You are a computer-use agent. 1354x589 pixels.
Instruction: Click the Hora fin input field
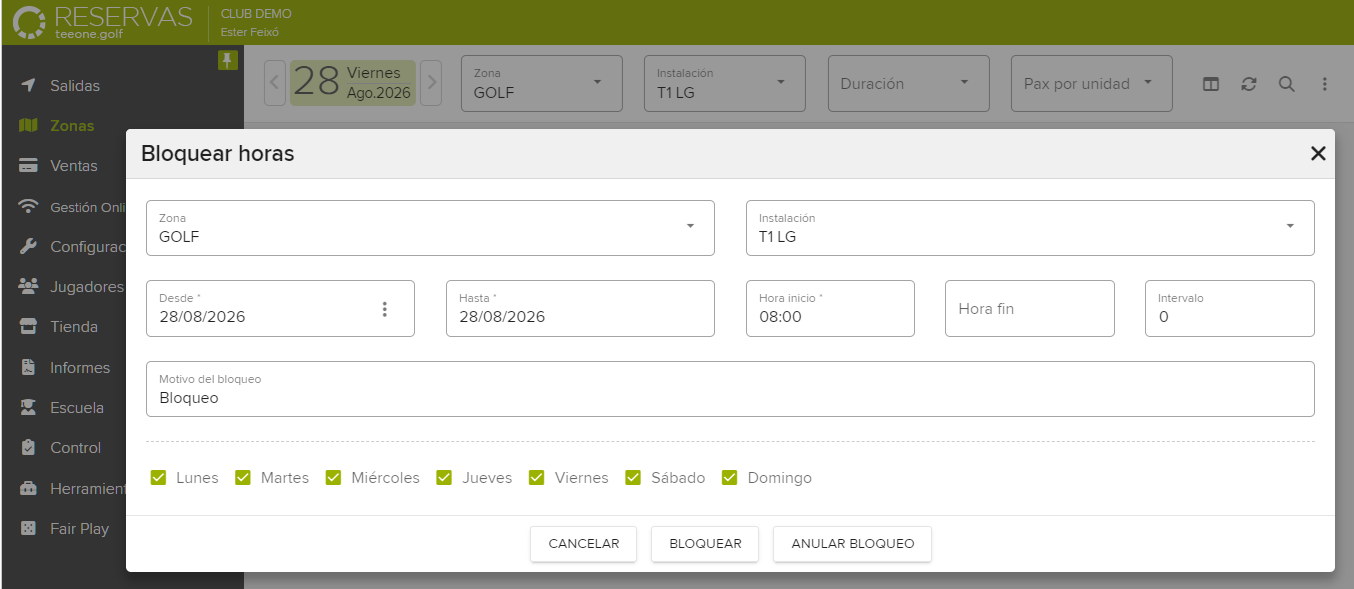click(1029, 308)
